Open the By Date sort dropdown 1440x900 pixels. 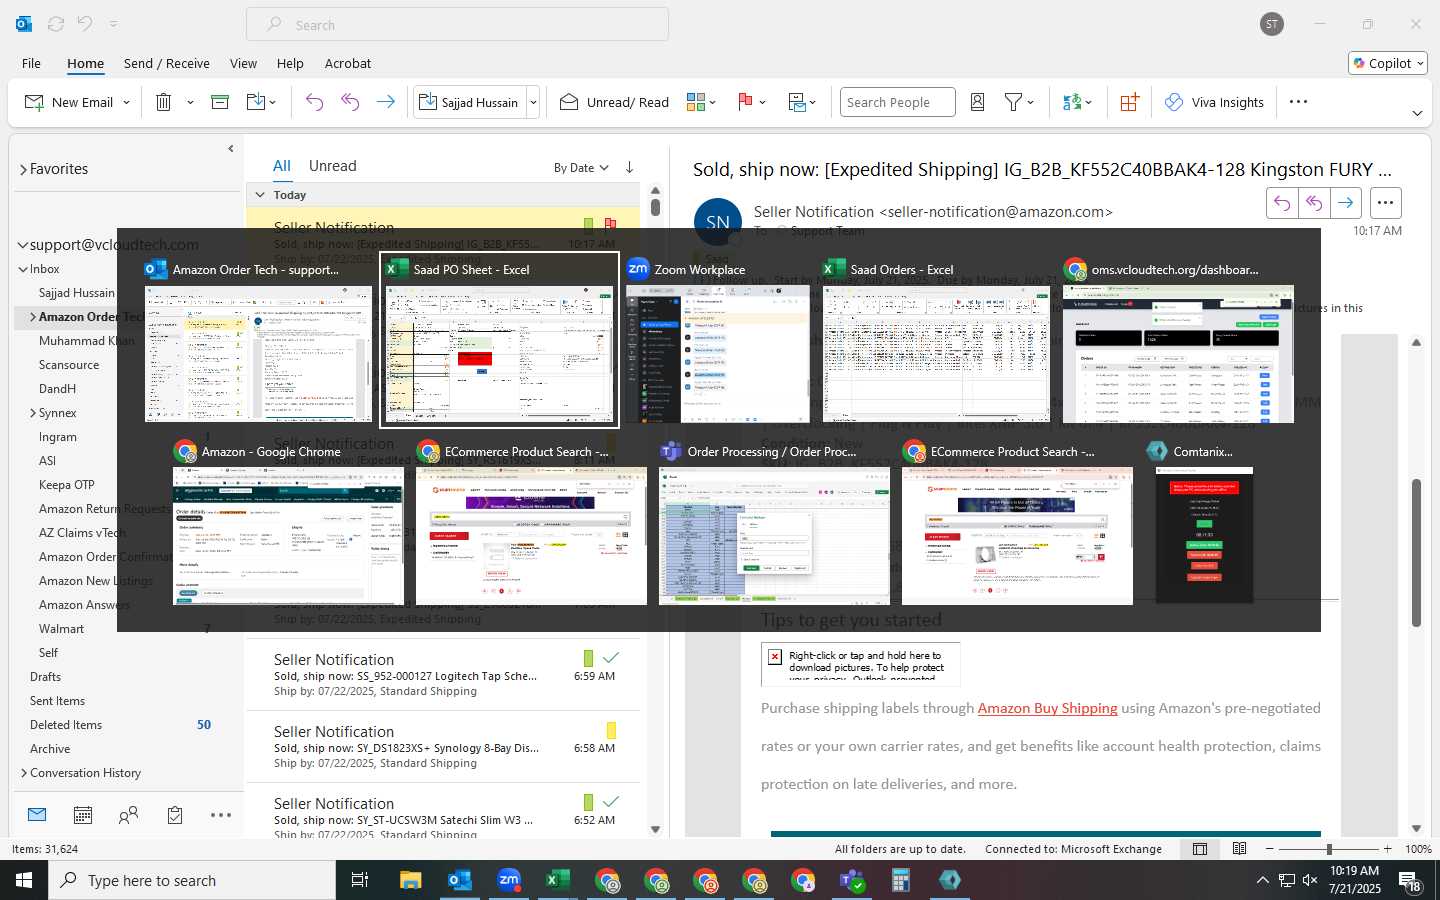(x=581, y=168)
